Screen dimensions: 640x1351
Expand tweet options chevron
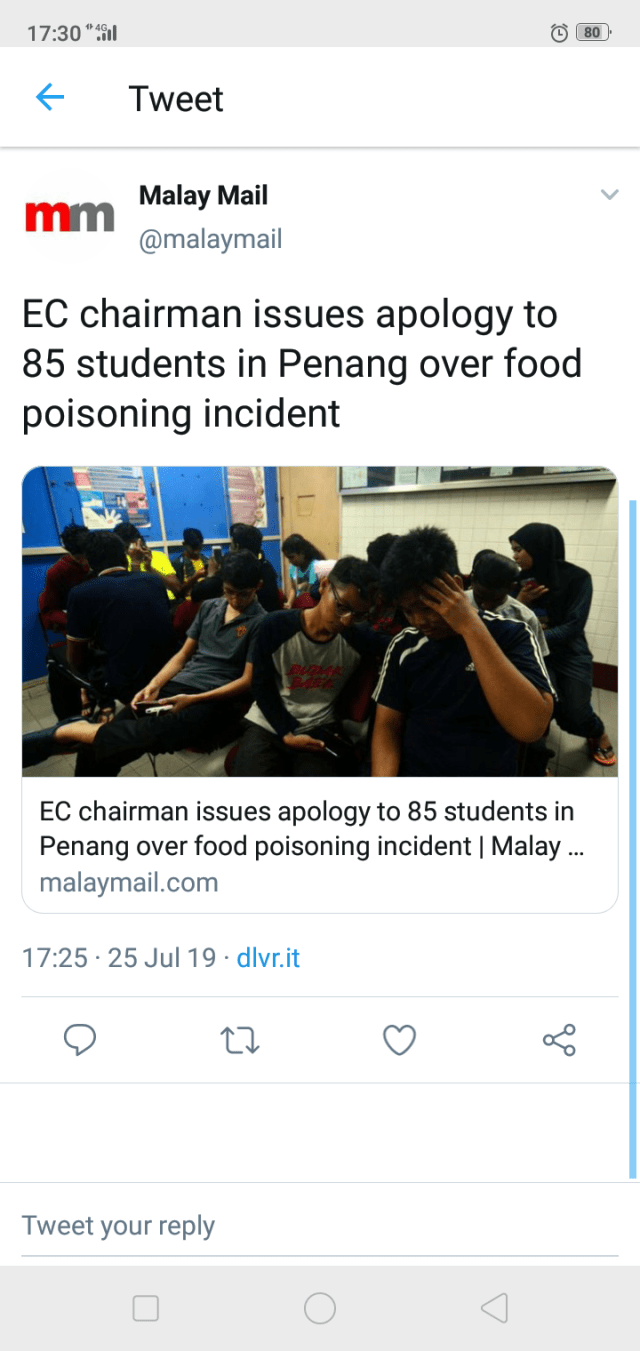pos(609,194)
